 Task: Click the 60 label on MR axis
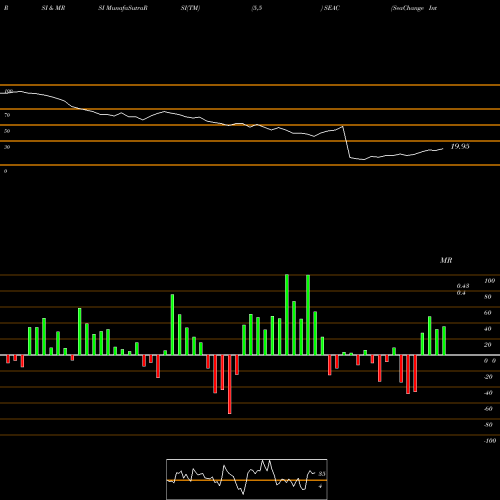[x=488, y=313]
